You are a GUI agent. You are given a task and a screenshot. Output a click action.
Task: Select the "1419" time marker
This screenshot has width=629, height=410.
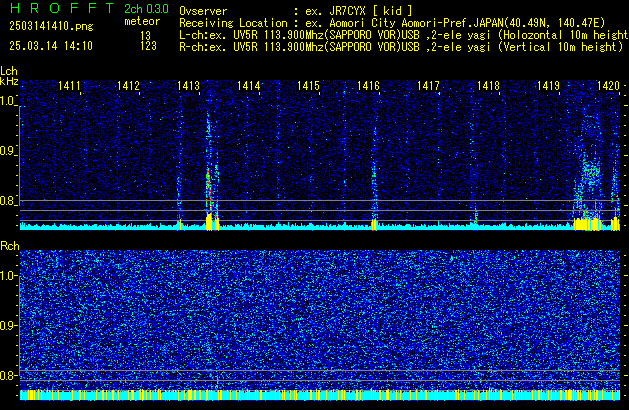click(548, 86)
